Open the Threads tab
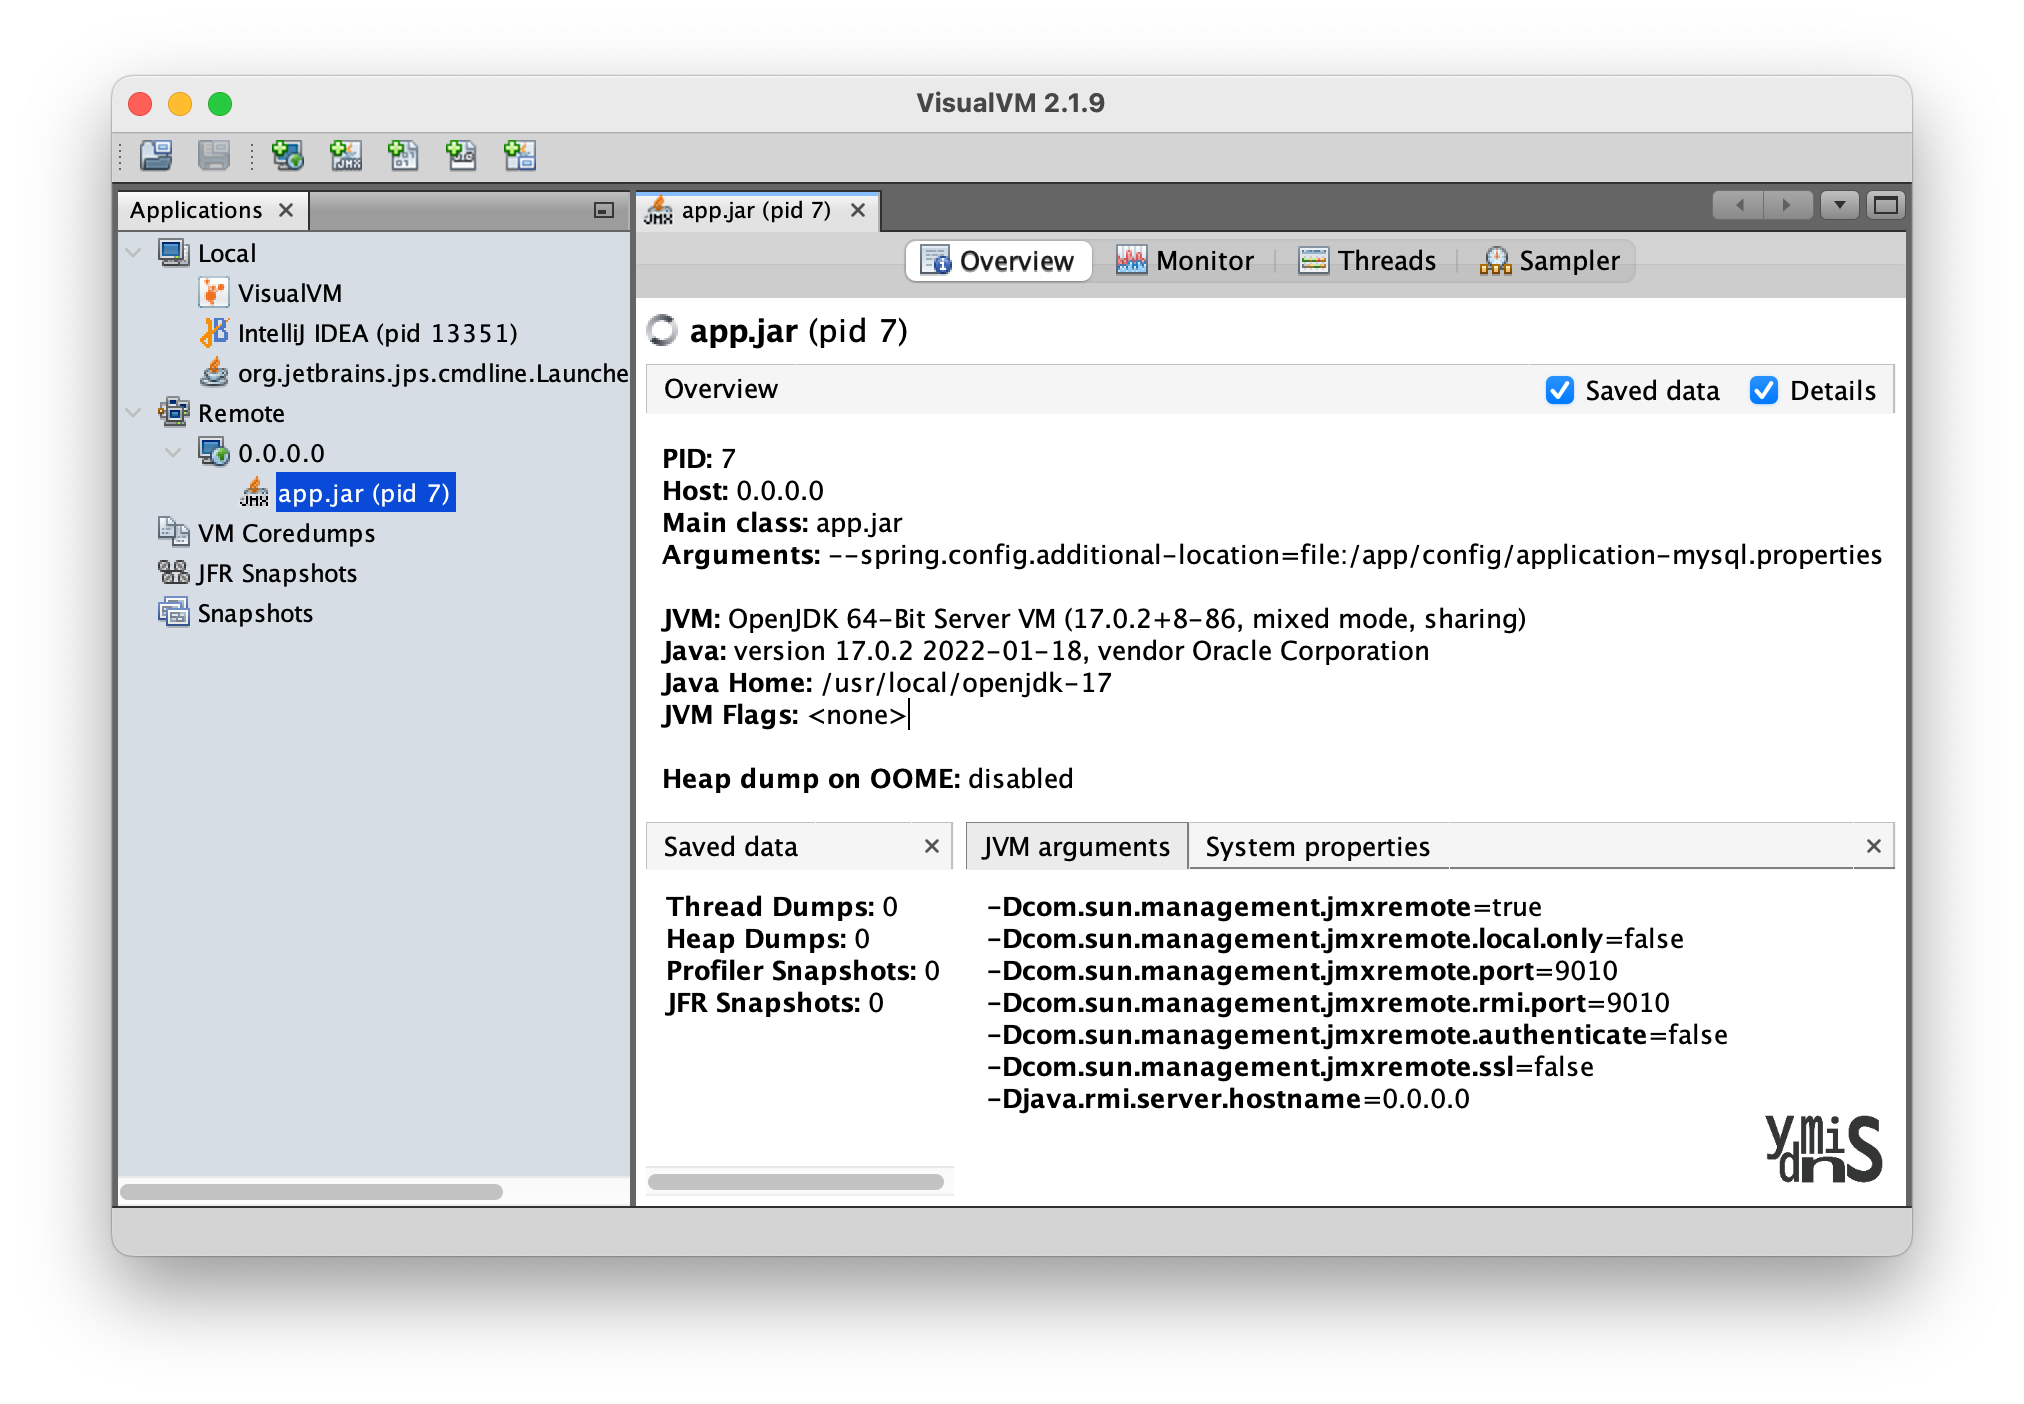The image size is (2024, 1404). (x=1367, y=261)
